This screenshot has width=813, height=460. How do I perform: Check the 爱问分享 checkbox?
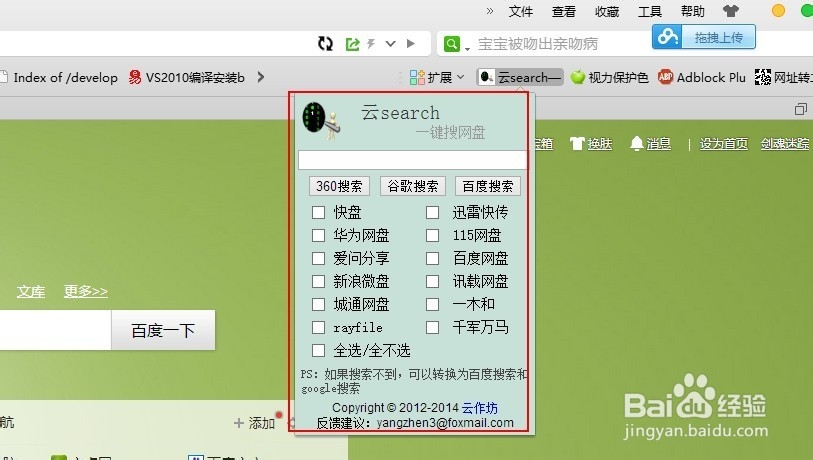pyautogui.click(x=318, y=258)
